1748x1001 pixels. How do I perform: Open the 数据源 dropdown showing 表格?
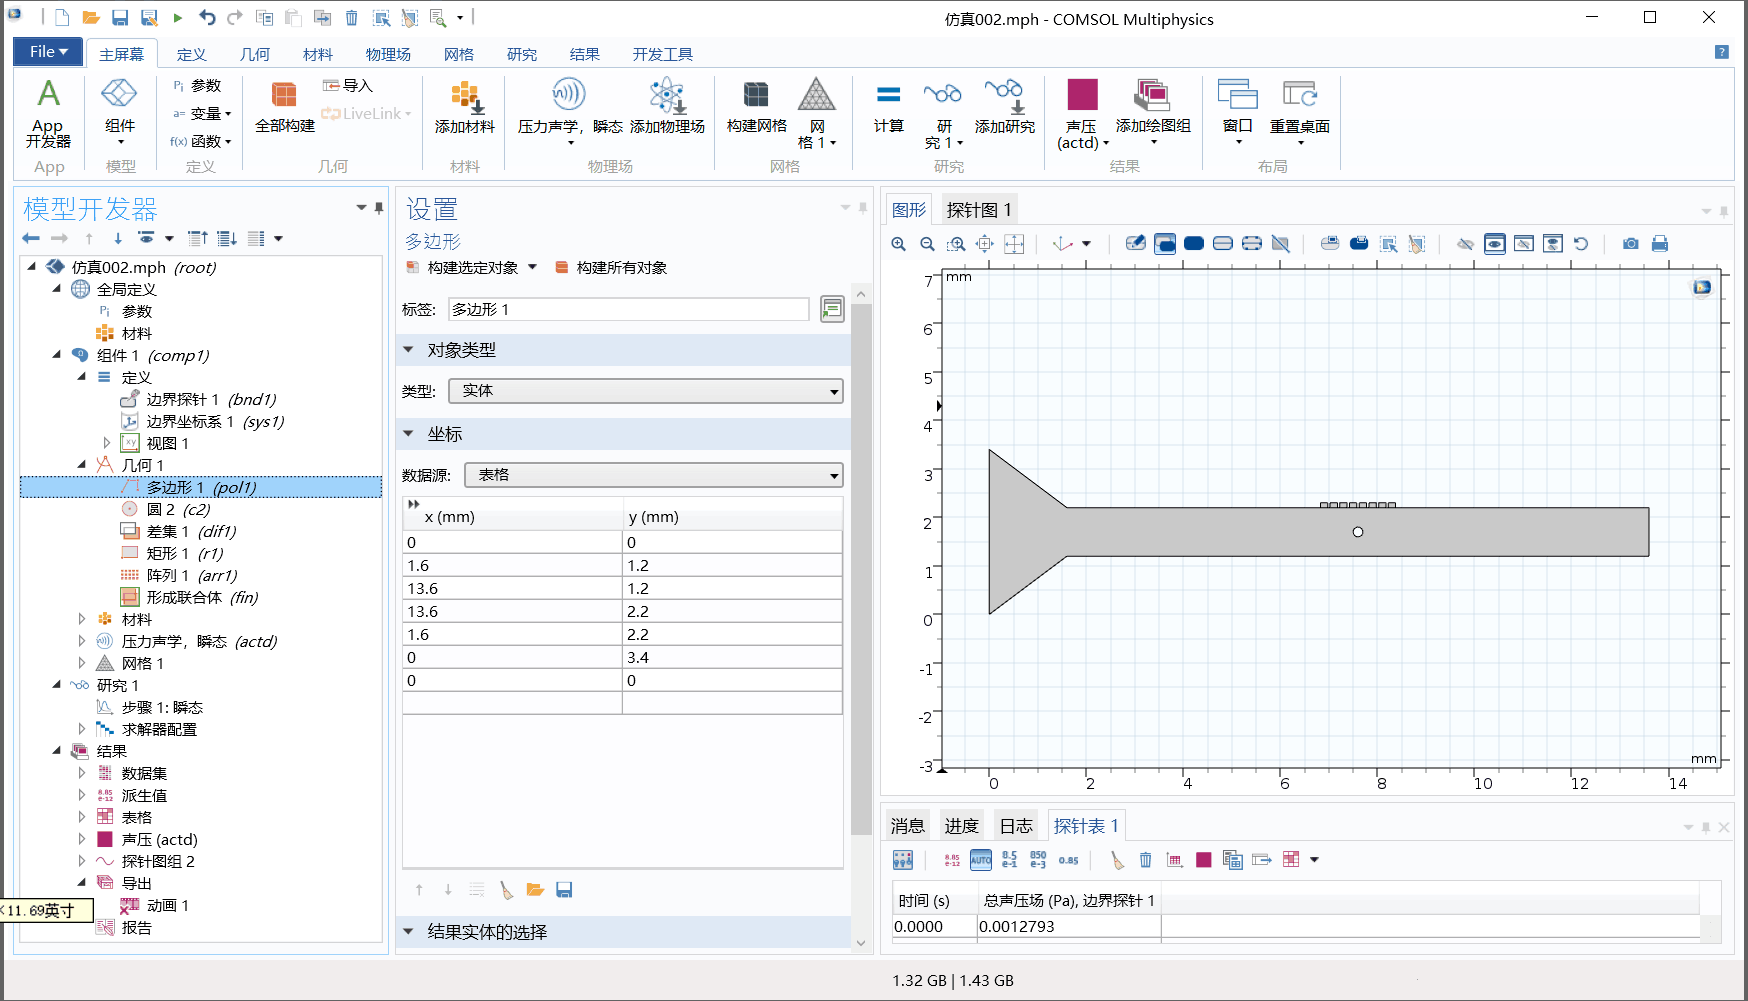point(653,475)
